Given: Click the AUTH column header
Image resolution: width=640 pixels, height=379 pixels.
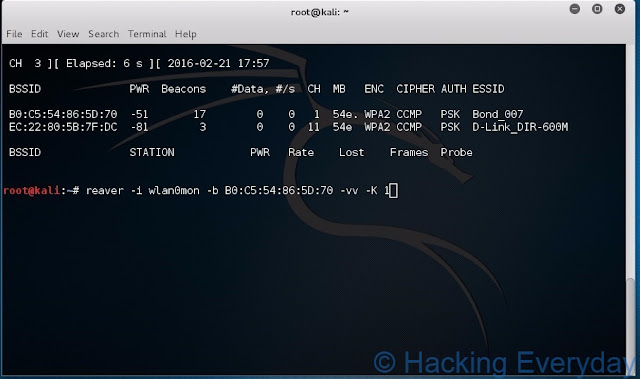Looking at the screenshot, I should point(453,89).
